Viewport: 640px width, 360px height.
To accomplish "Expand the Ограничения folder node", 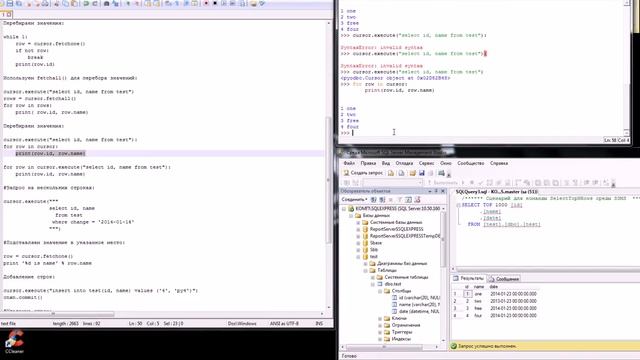I will [x=380, y=325].
